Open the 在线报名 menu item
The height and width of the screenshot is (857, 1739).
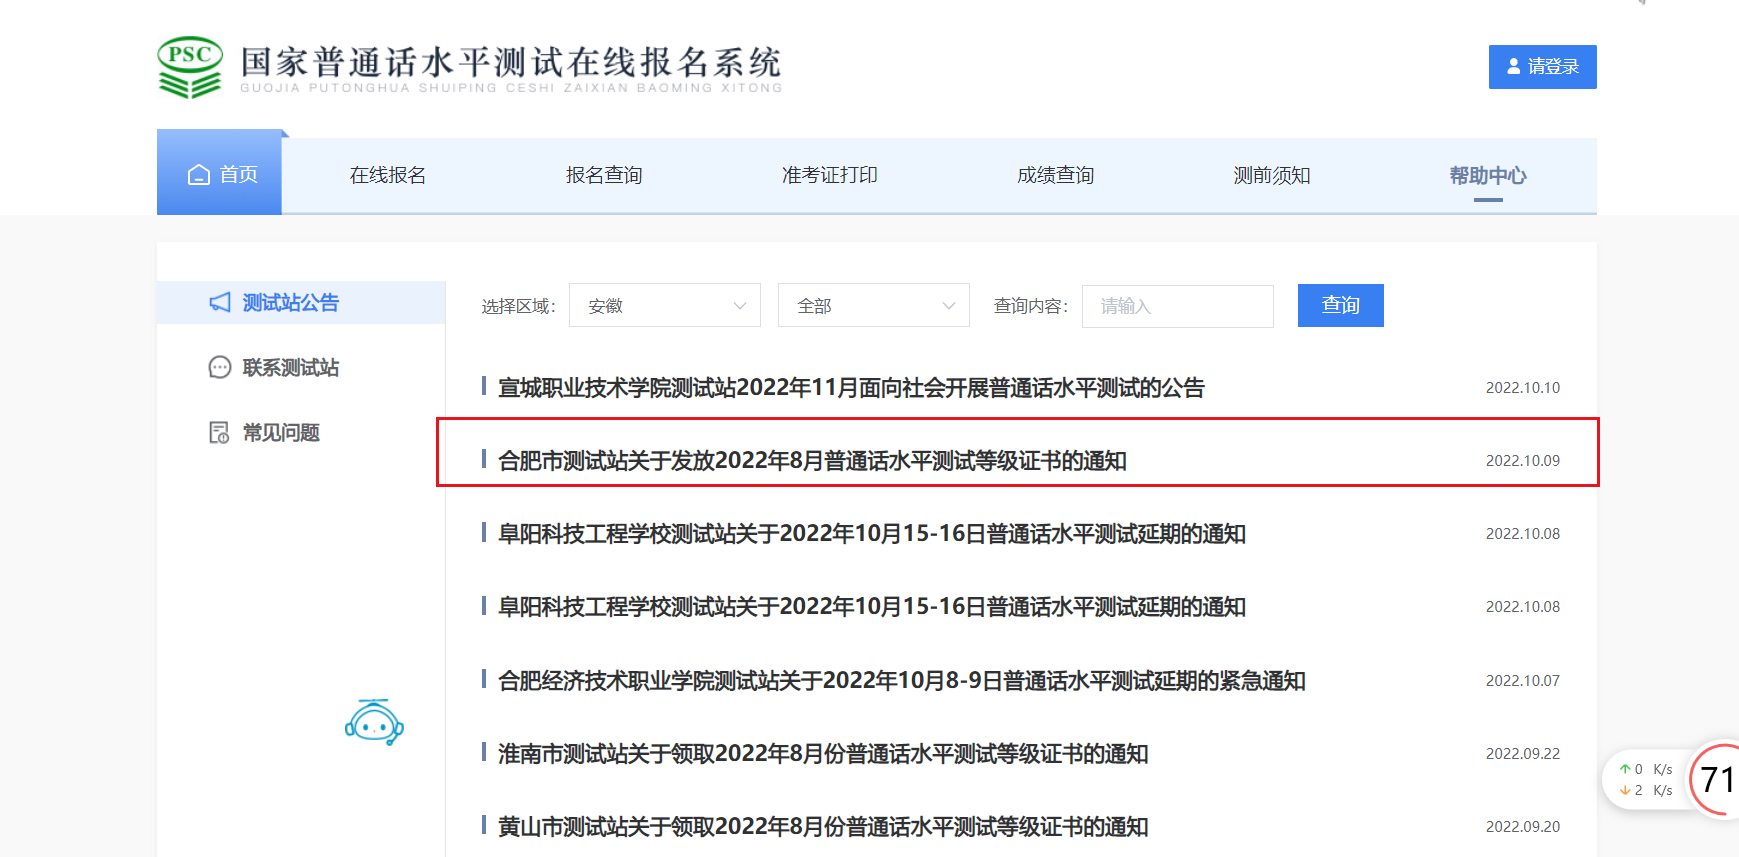(388, 176)
